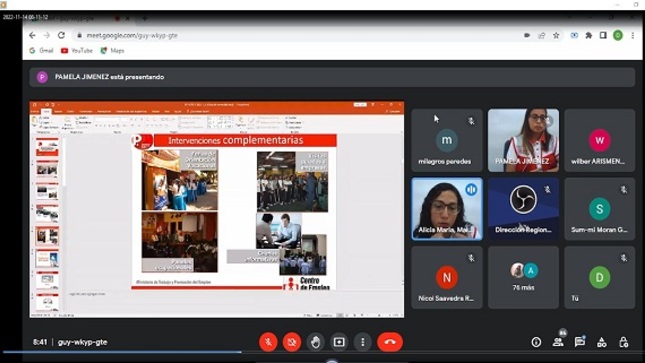Image resolution: width=645 pixels, height=363 pixels.
Task: Open Chrome three-dot menu
Action: 633,35
